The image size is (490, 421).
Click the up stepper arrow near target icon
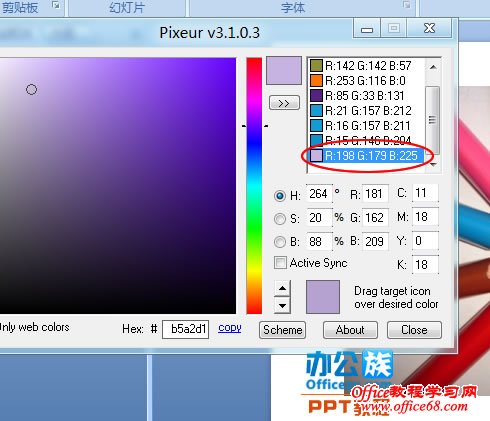(x=282, y=288)
